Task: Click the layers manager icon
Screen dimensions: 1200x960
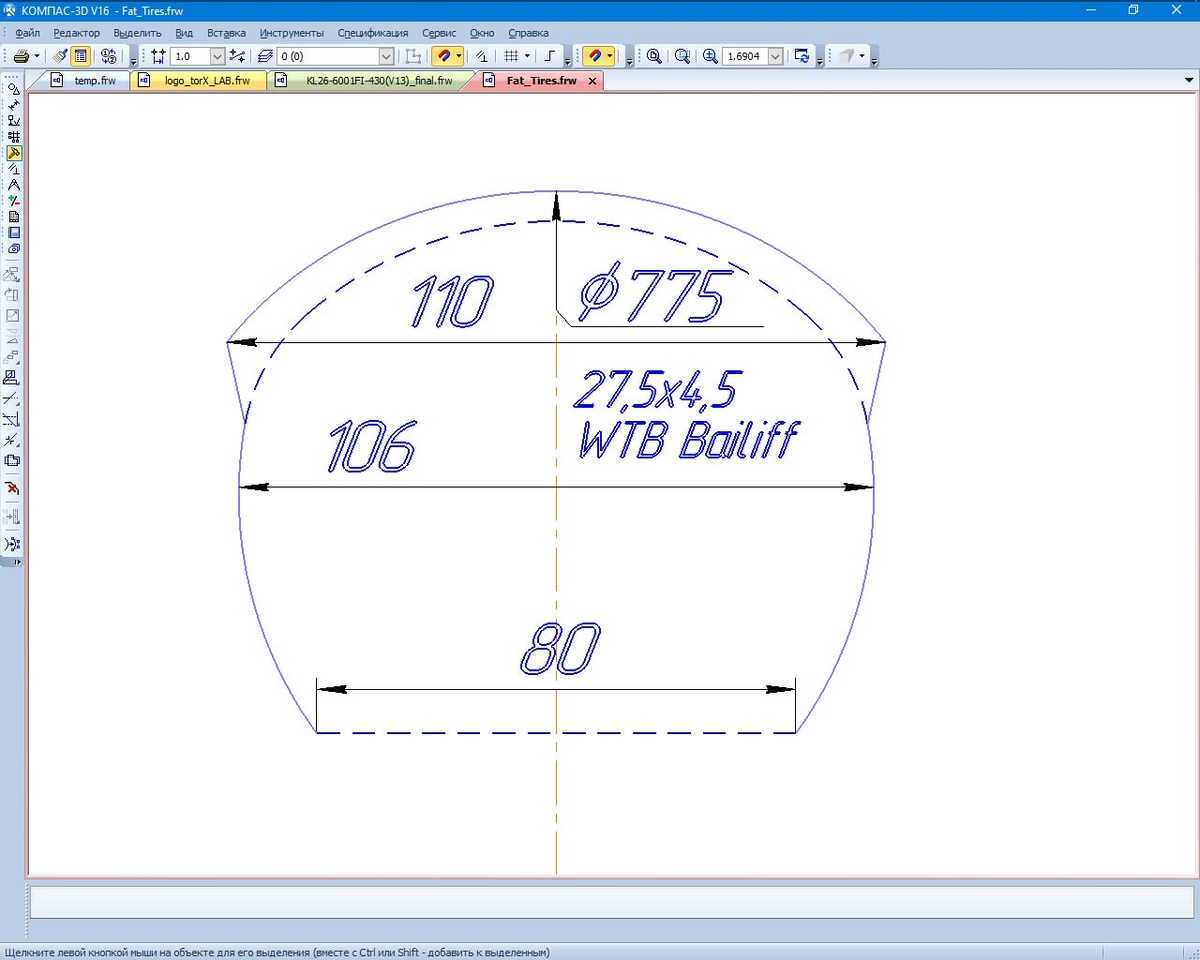Action: point(265,57)
